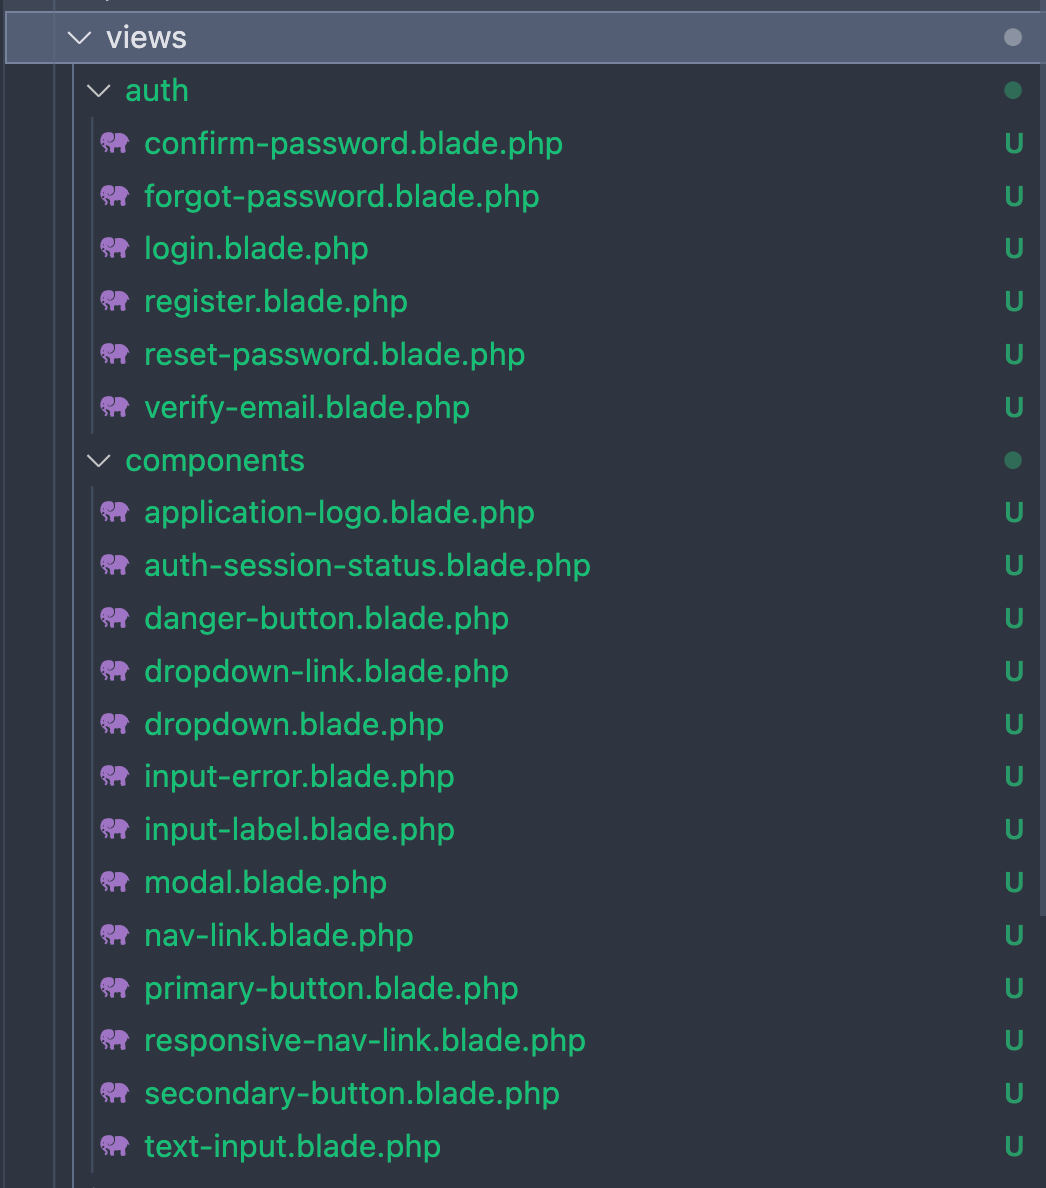
Task: Click the PHP icon beside text-input.blade.php
Action: tap(115, 1146)
